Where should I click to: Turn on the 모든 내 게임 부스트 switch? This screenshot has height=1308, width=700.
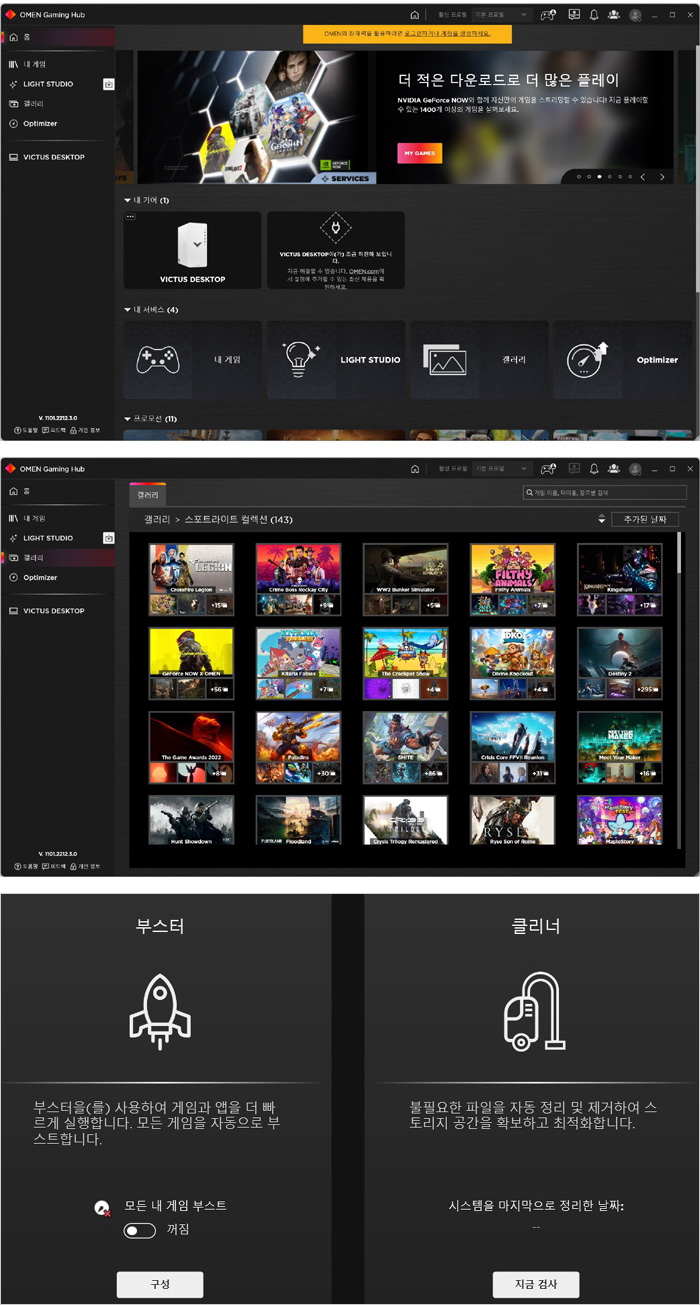coord(139,1231)
